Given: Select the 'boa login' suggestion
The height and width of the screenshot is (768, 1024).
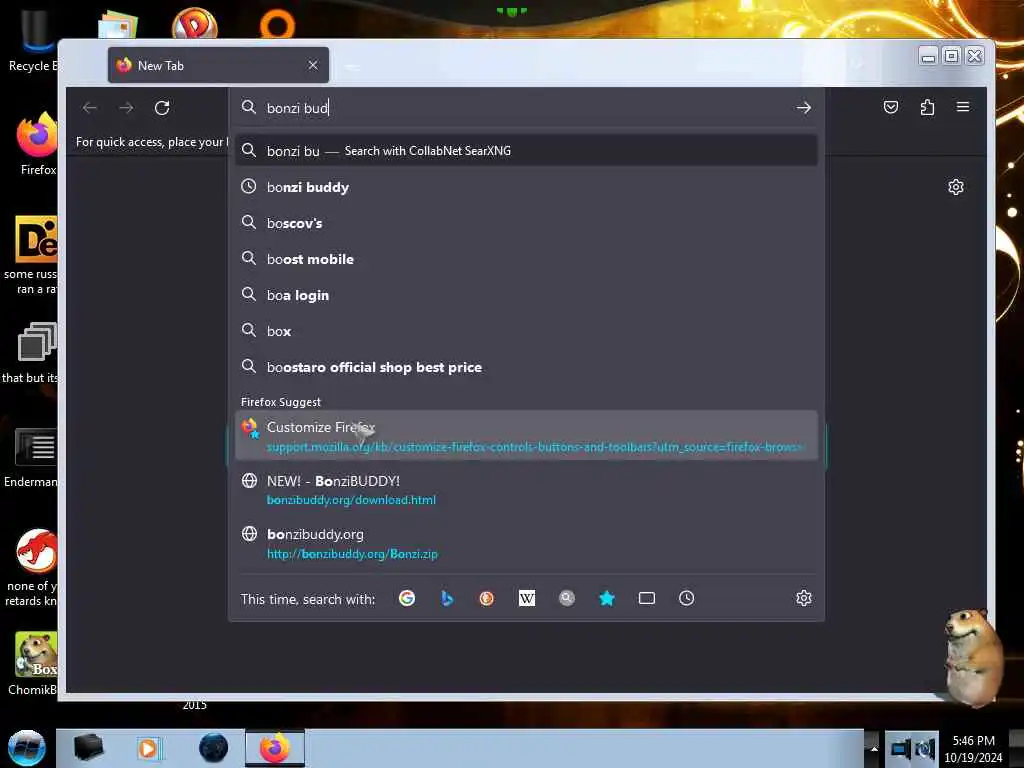Looking at the screenshot, I should point(526,295).
